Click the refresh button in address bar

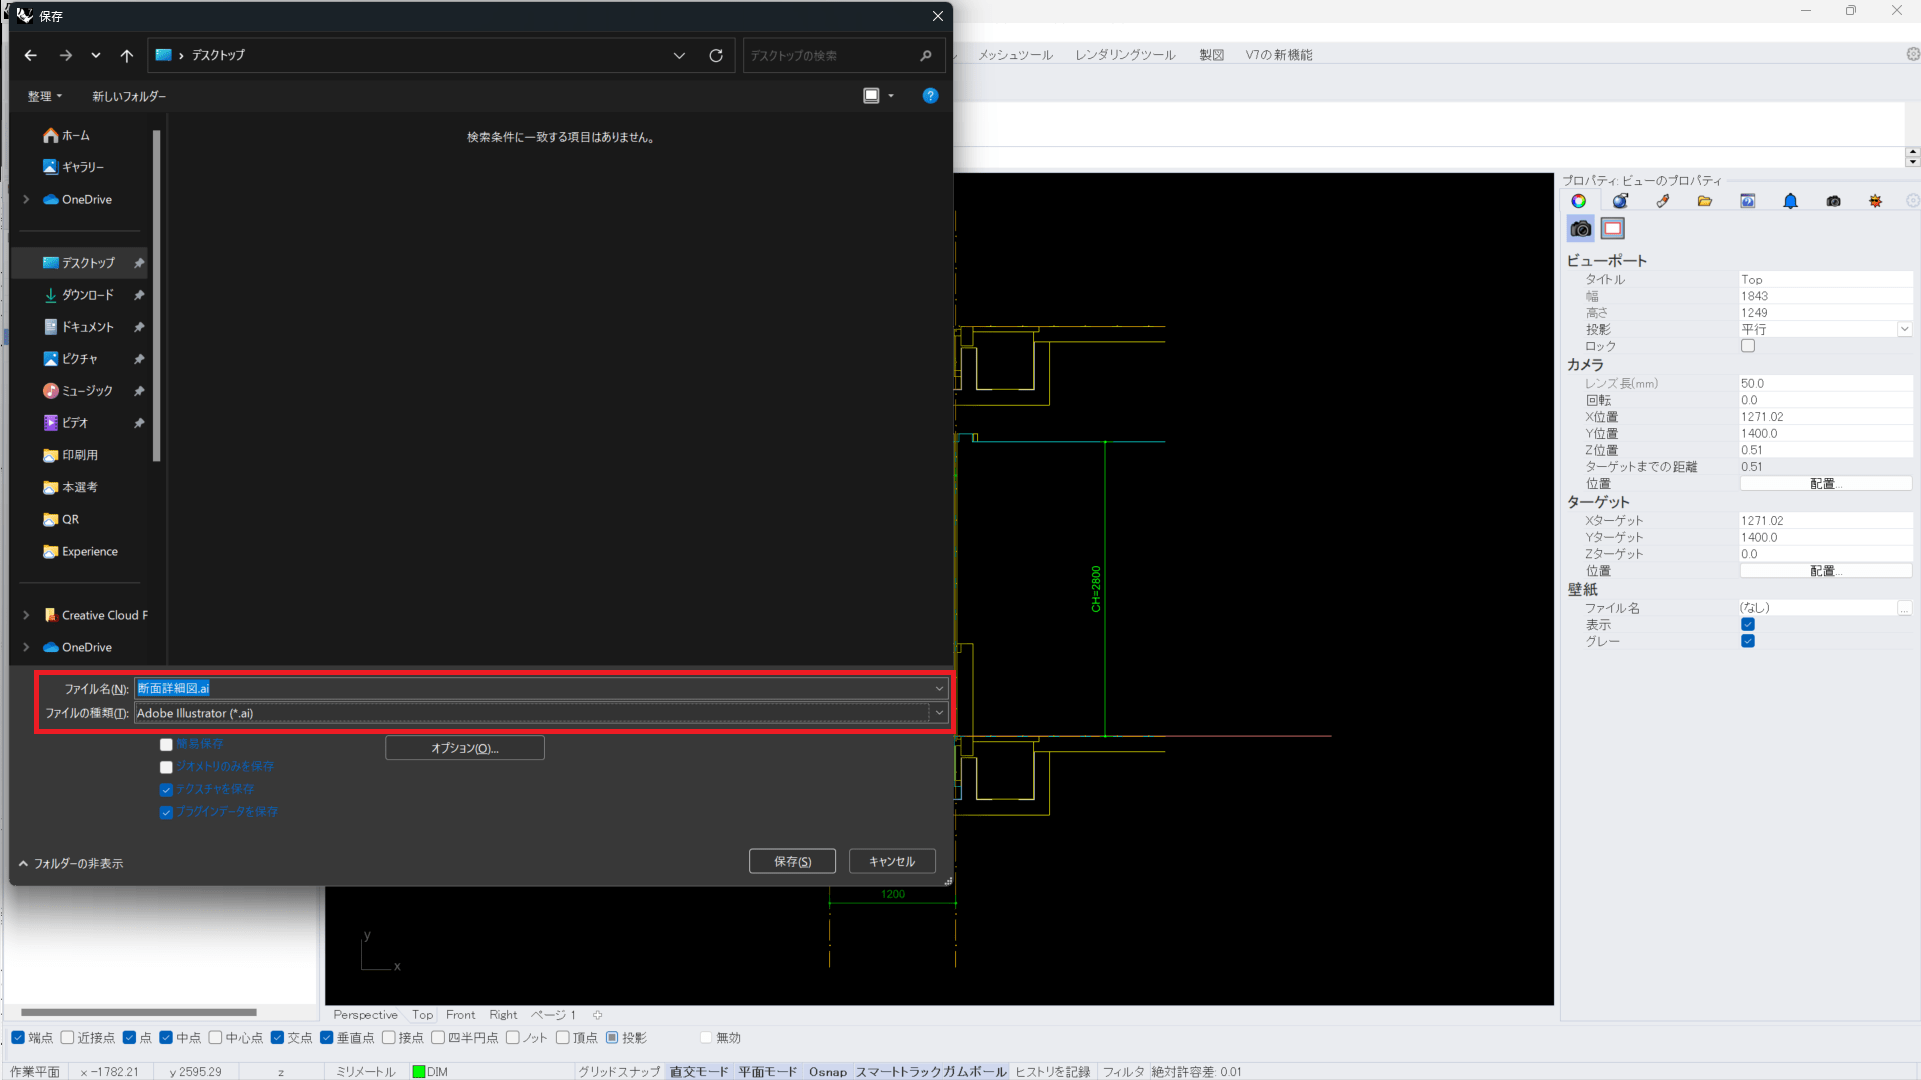[716, 55]
